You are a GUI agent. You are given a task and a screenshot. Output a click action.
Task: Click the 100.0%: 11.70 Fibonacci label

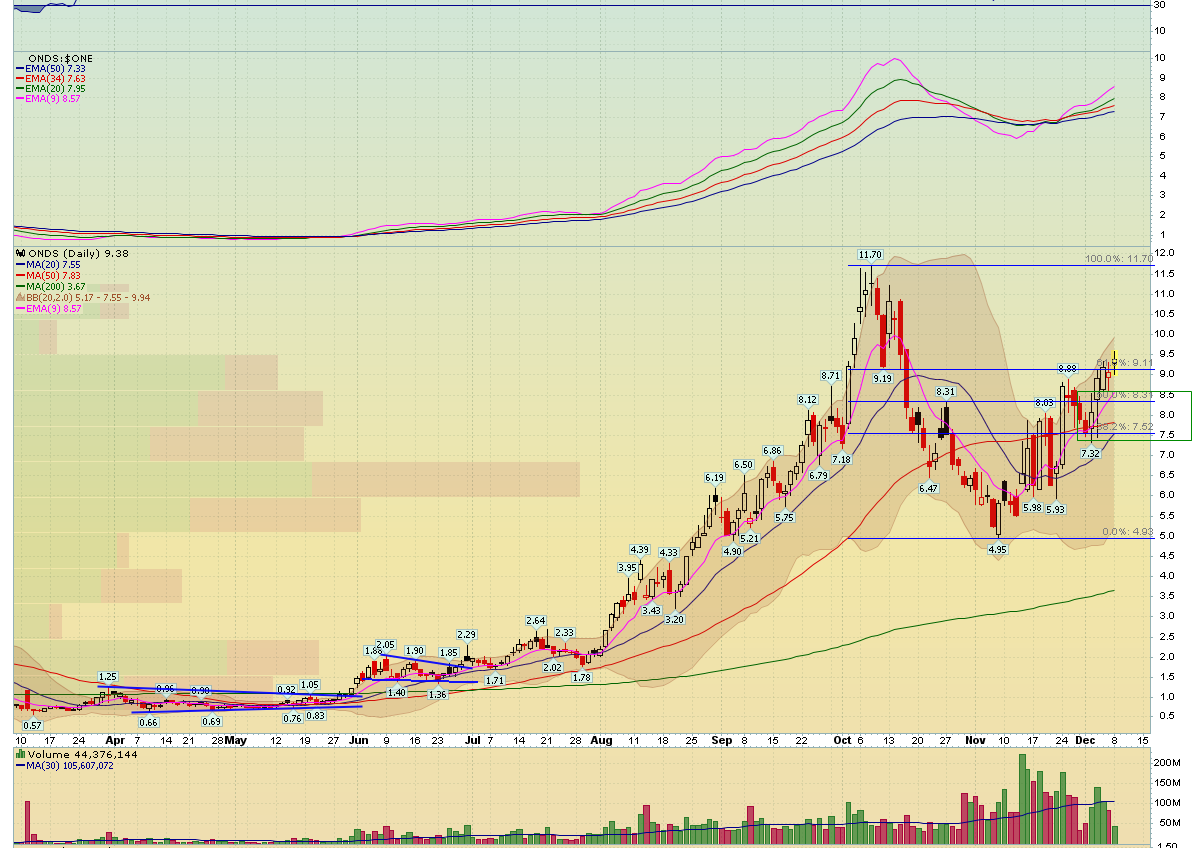click(x=1119, y=259)
